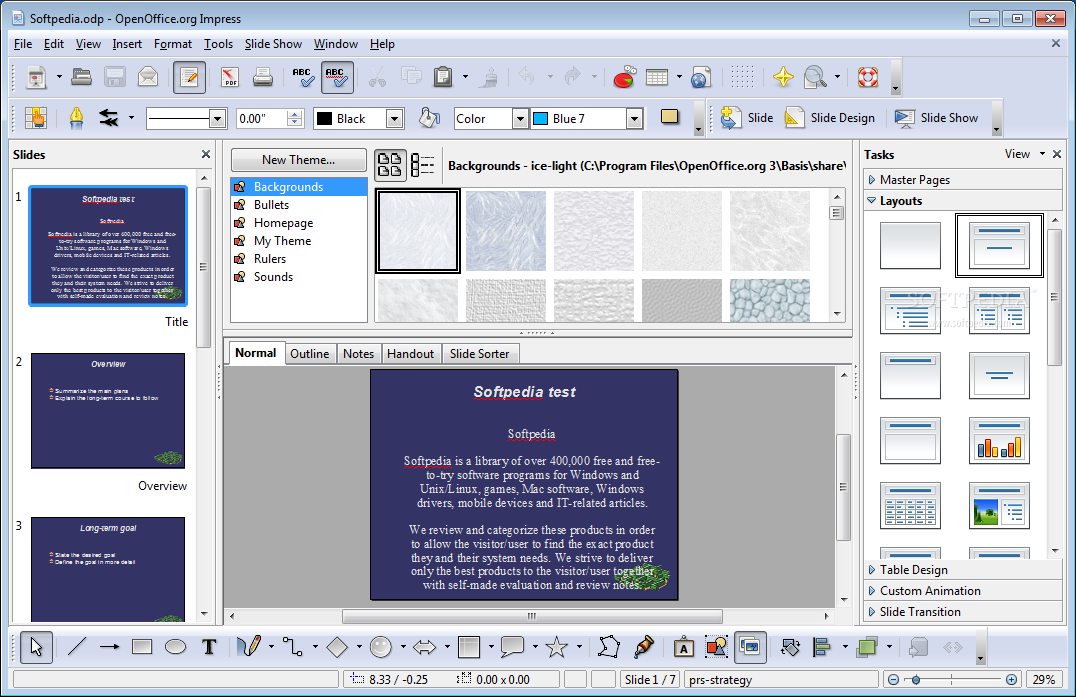Toggle AutoSpellcheck button
1076x697 pixels.
337,77
